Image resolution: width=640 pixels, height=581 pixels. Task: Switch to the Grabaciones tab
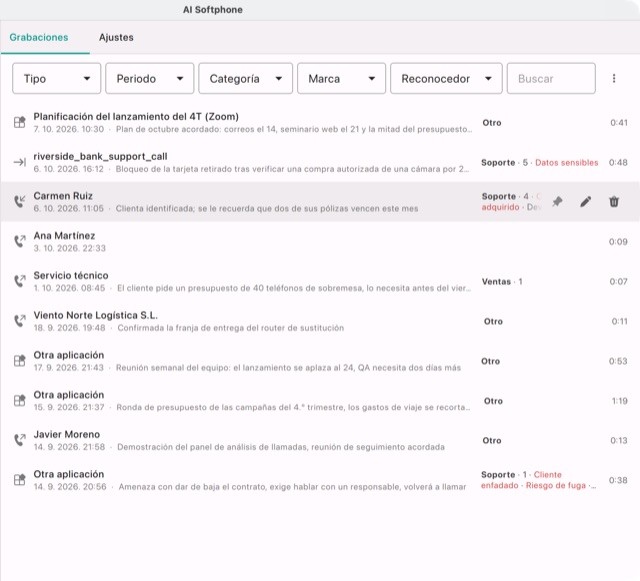(39, 38)
